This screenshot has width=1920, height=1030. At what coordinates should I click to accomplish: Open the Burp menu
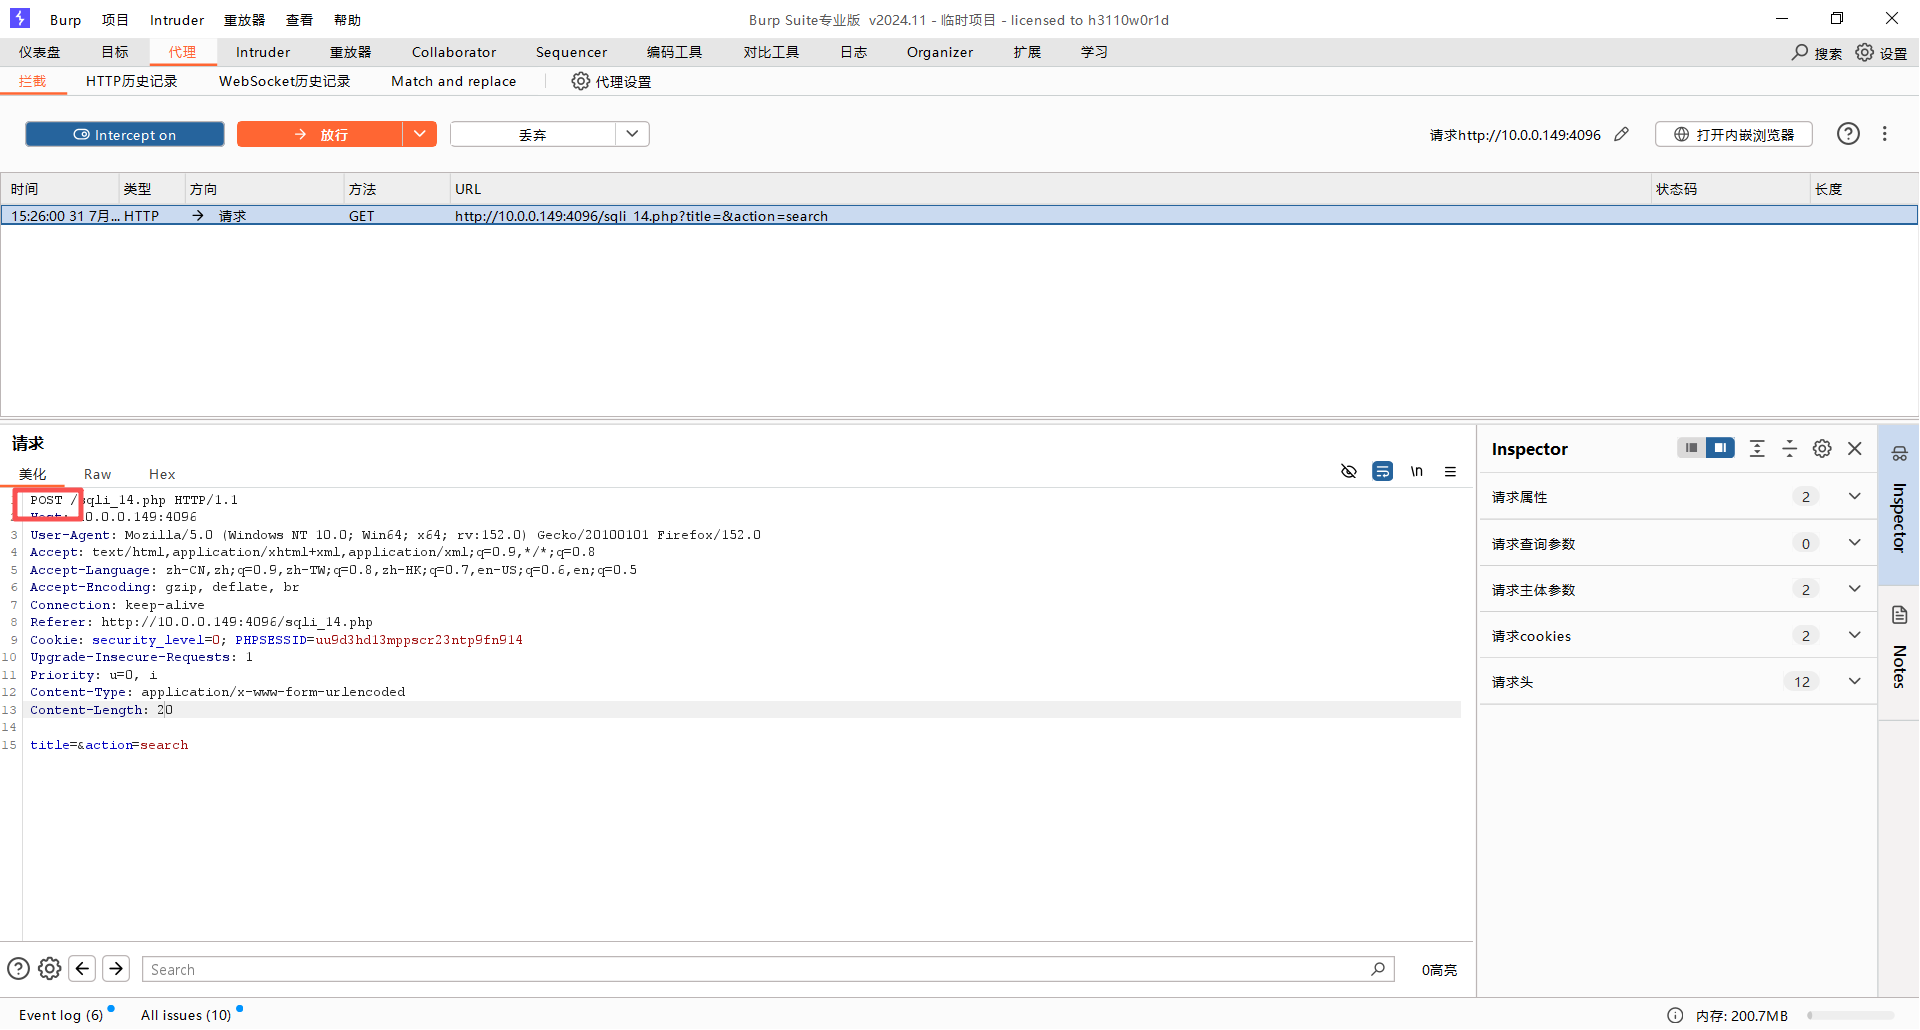[x=65, y=20]
